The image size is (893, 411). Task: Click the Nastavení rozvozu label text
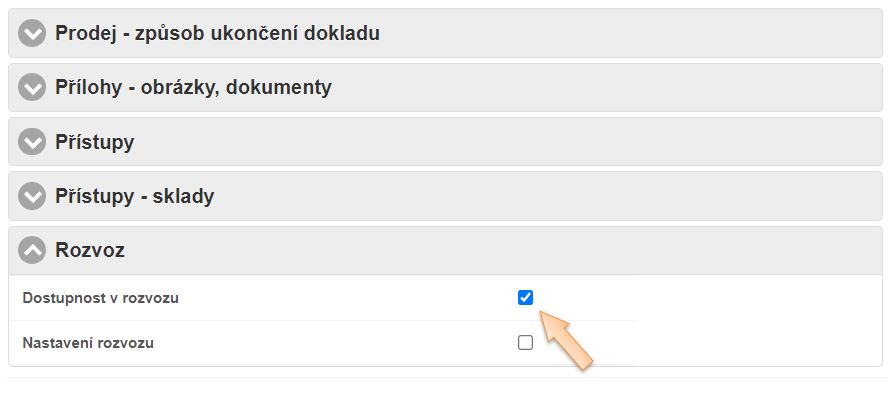88,344
